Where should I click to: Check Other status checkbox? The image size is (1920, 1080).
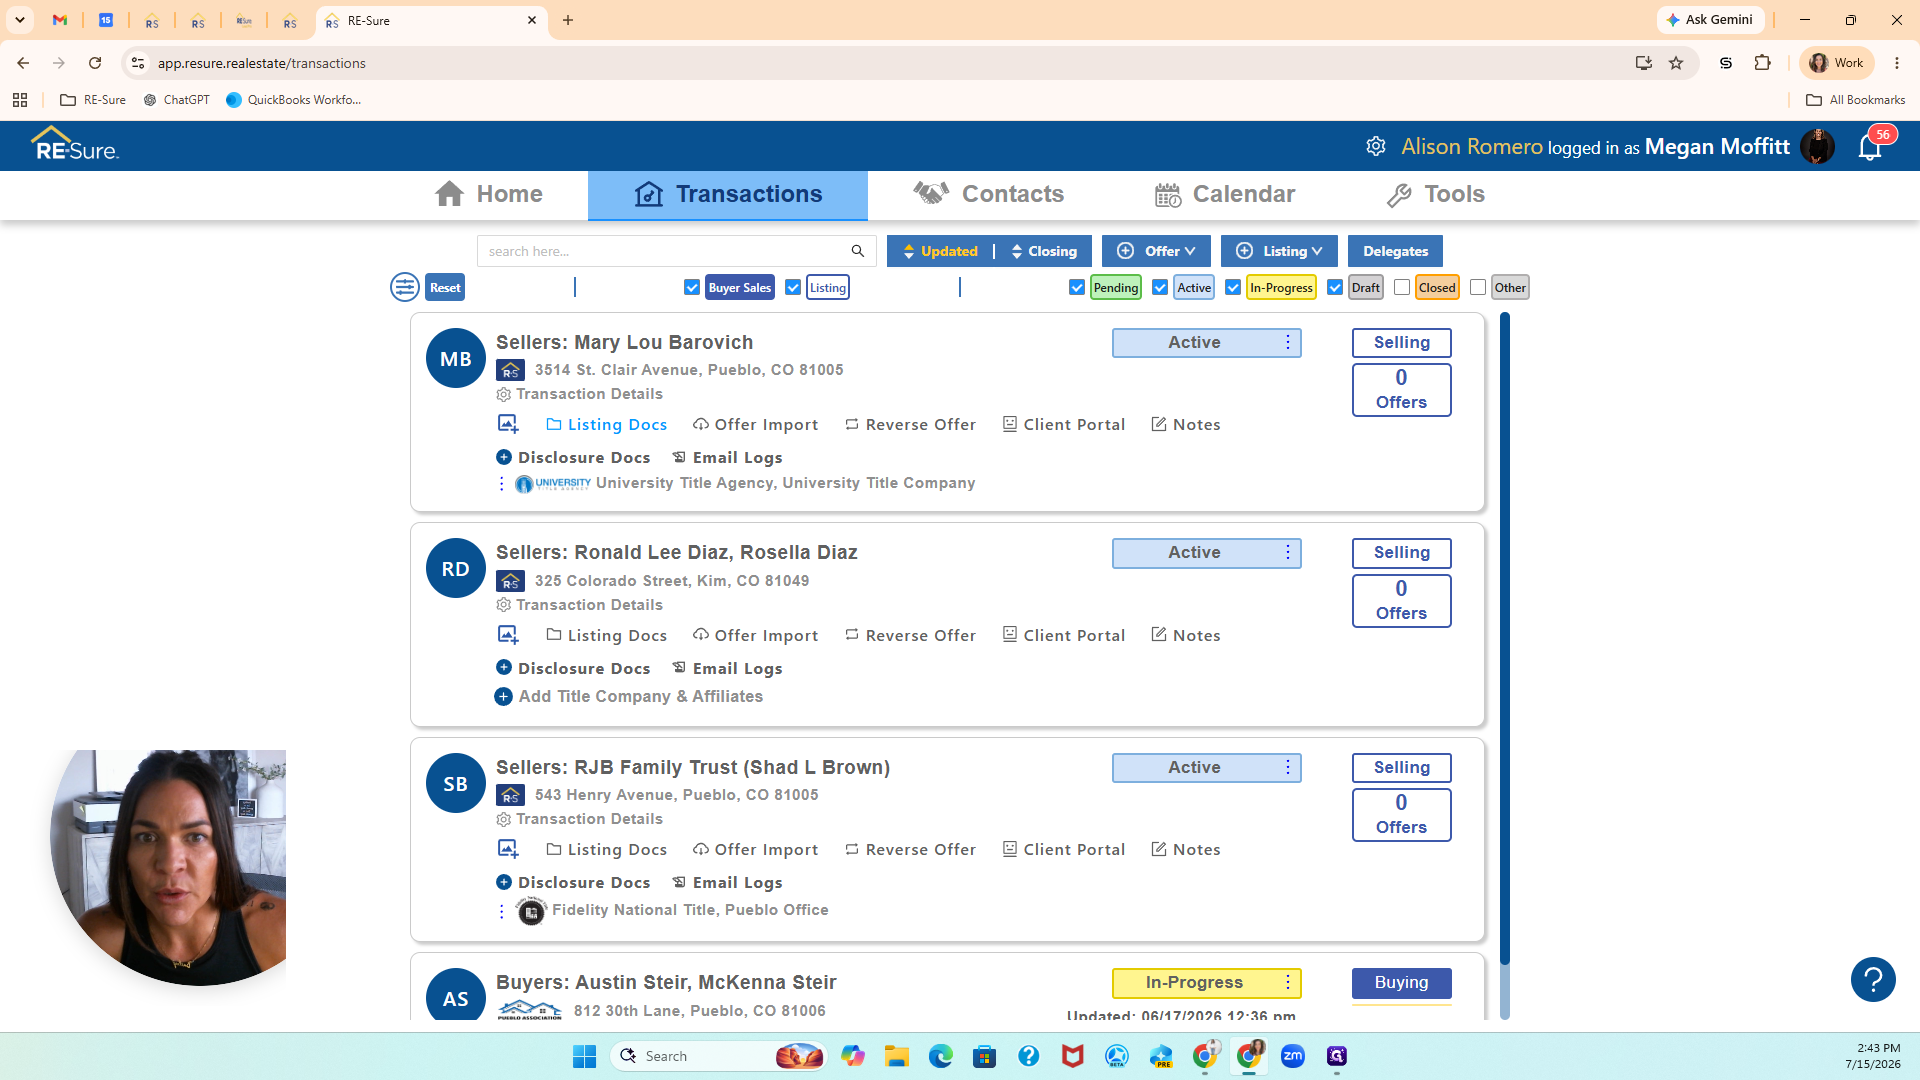tap(1478, 287)
